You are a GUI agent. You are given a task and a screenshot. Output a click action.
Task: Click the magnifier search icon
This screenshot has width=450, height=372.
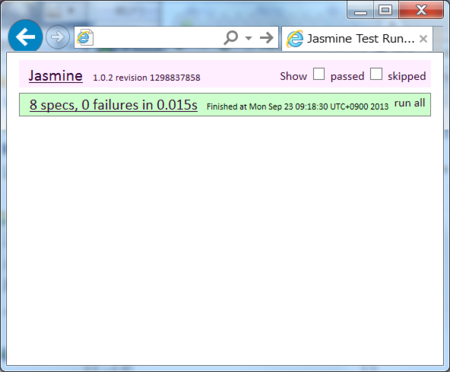coord(231,38)
